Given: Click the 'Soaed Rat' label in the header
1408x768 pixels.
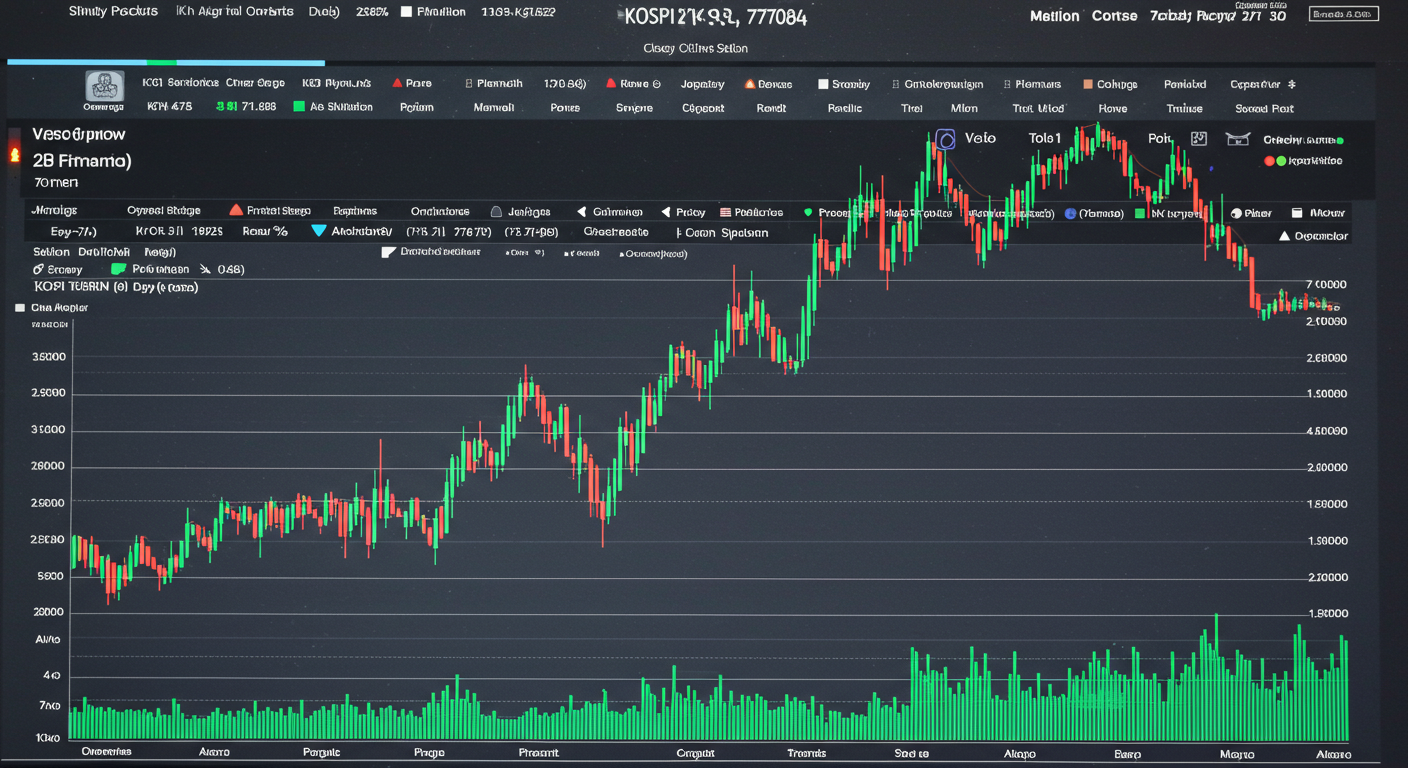Looking at the screenshot, I should [1264, 108].
